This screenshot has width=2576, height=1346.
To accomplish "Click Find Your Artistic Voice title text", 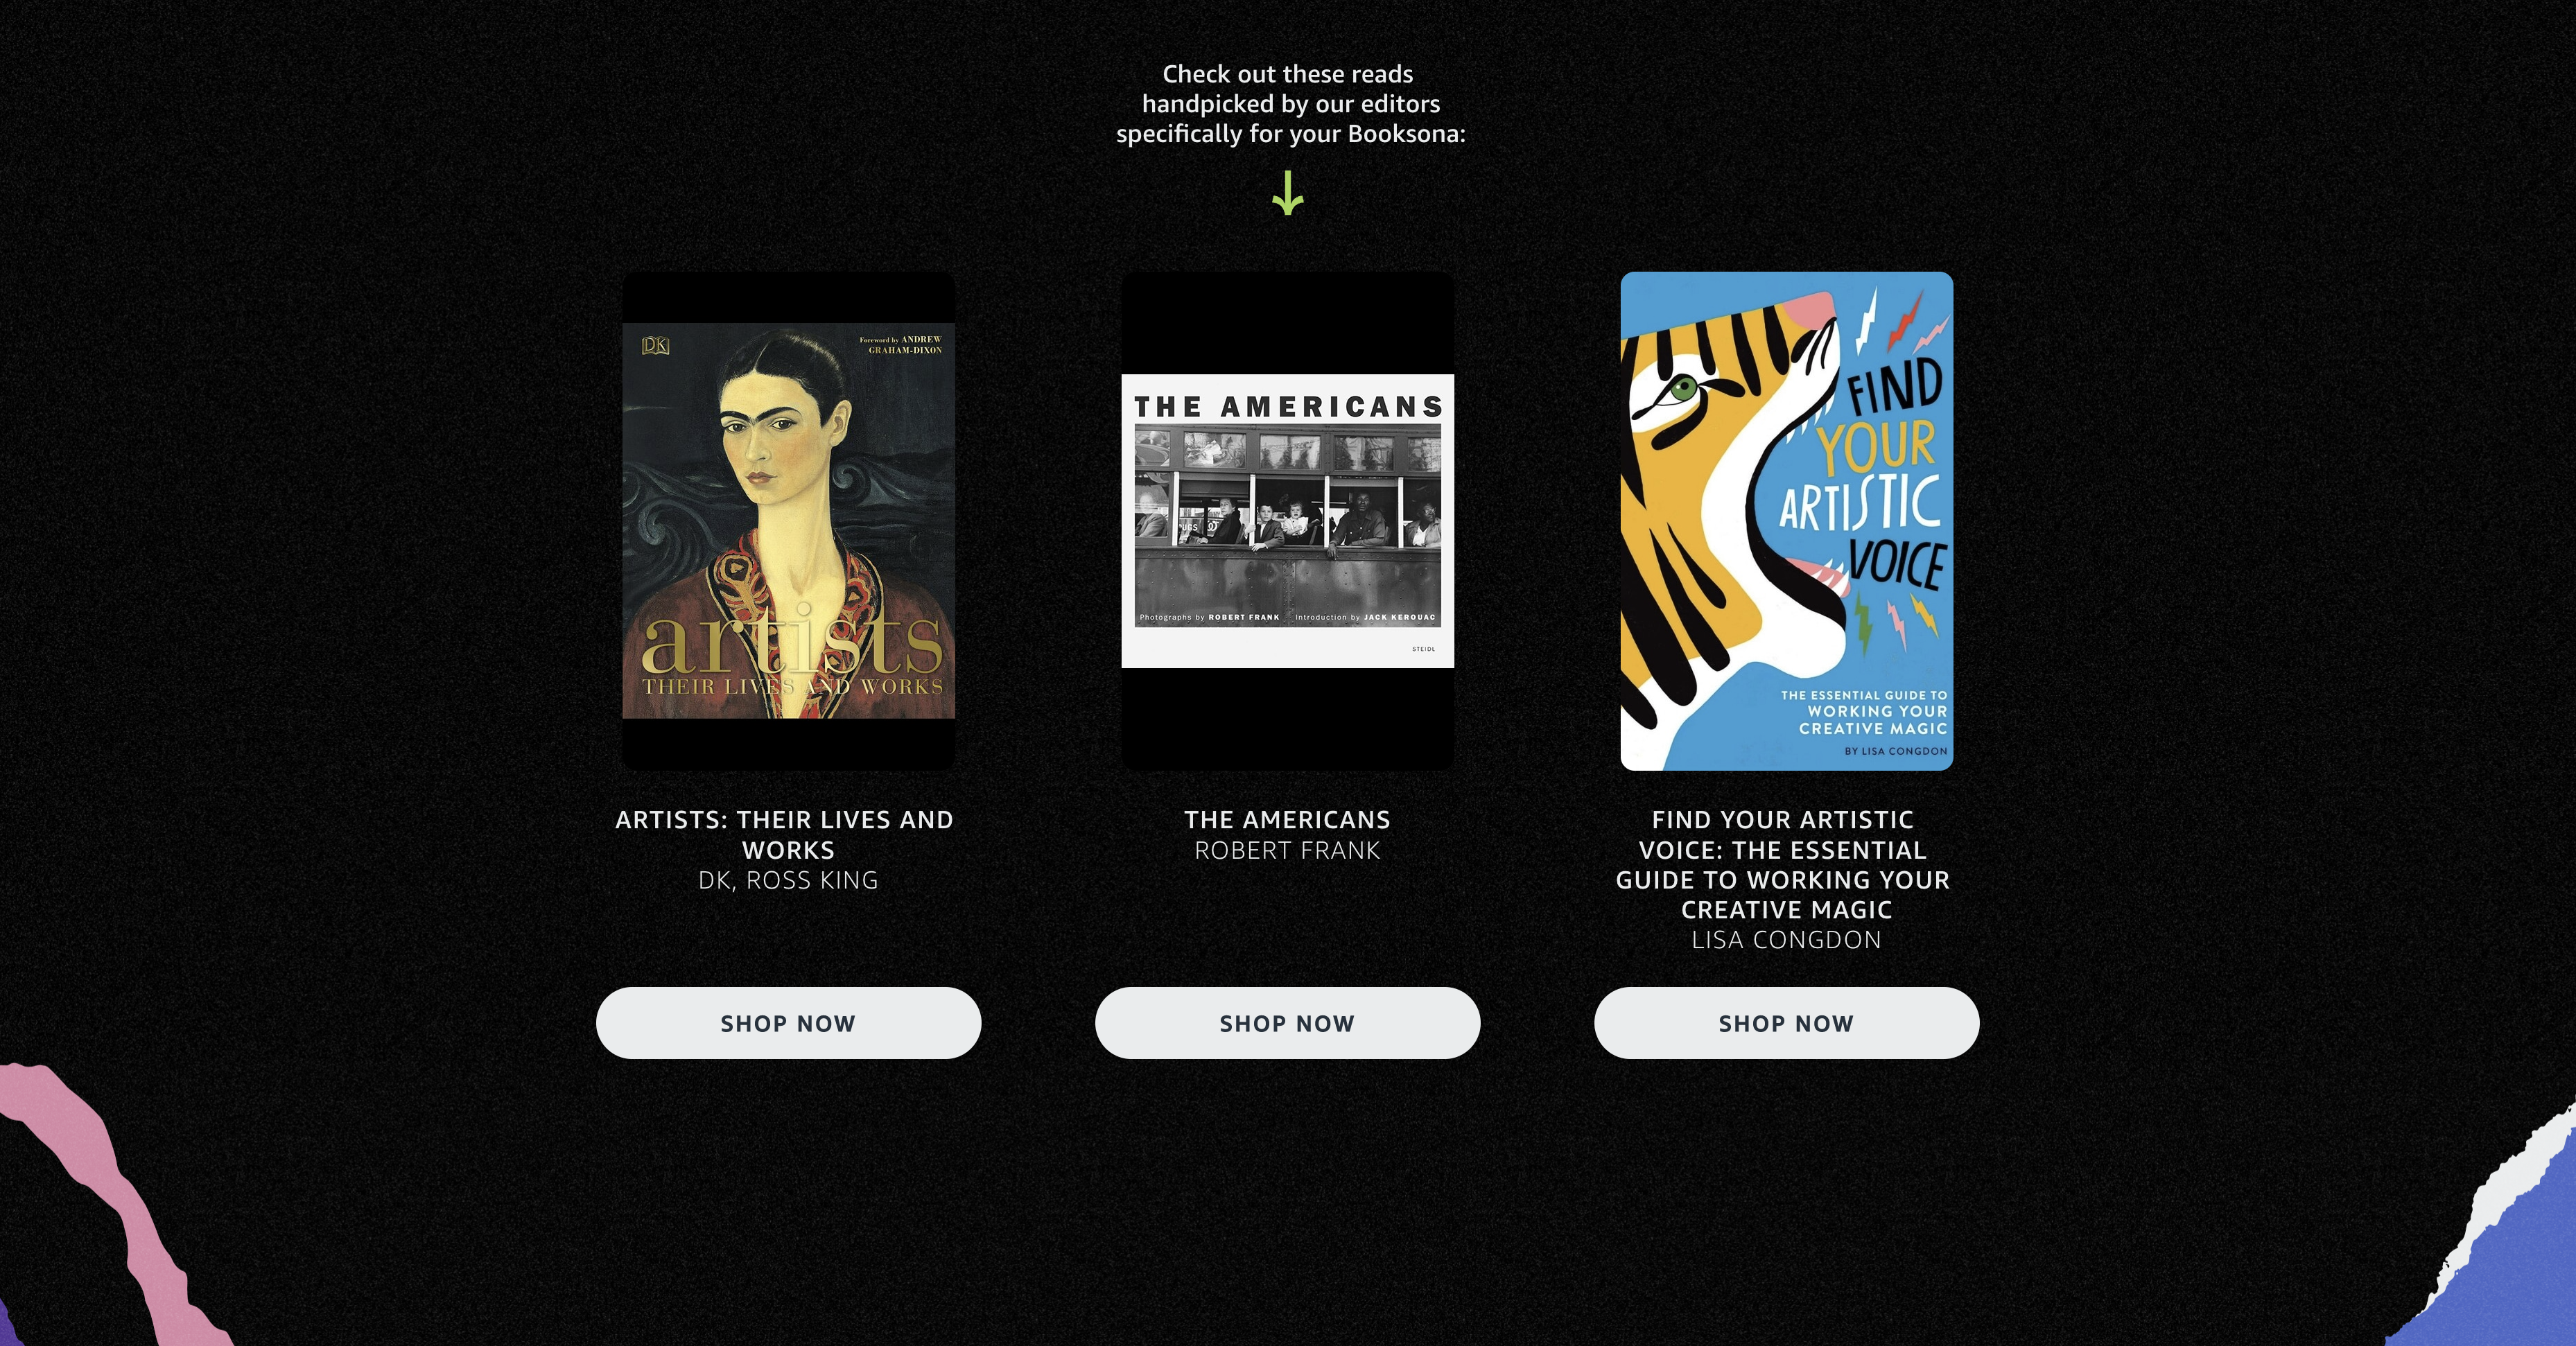I will click(x=1784, y=865).
